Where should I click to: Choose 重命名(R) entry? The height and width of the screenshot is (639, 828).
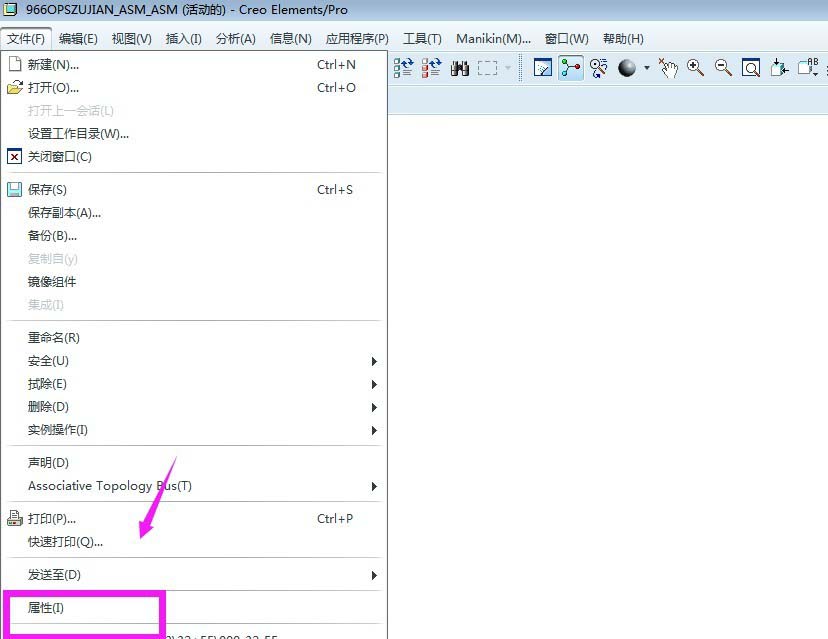pyautogui.click(x=194, y=337)
